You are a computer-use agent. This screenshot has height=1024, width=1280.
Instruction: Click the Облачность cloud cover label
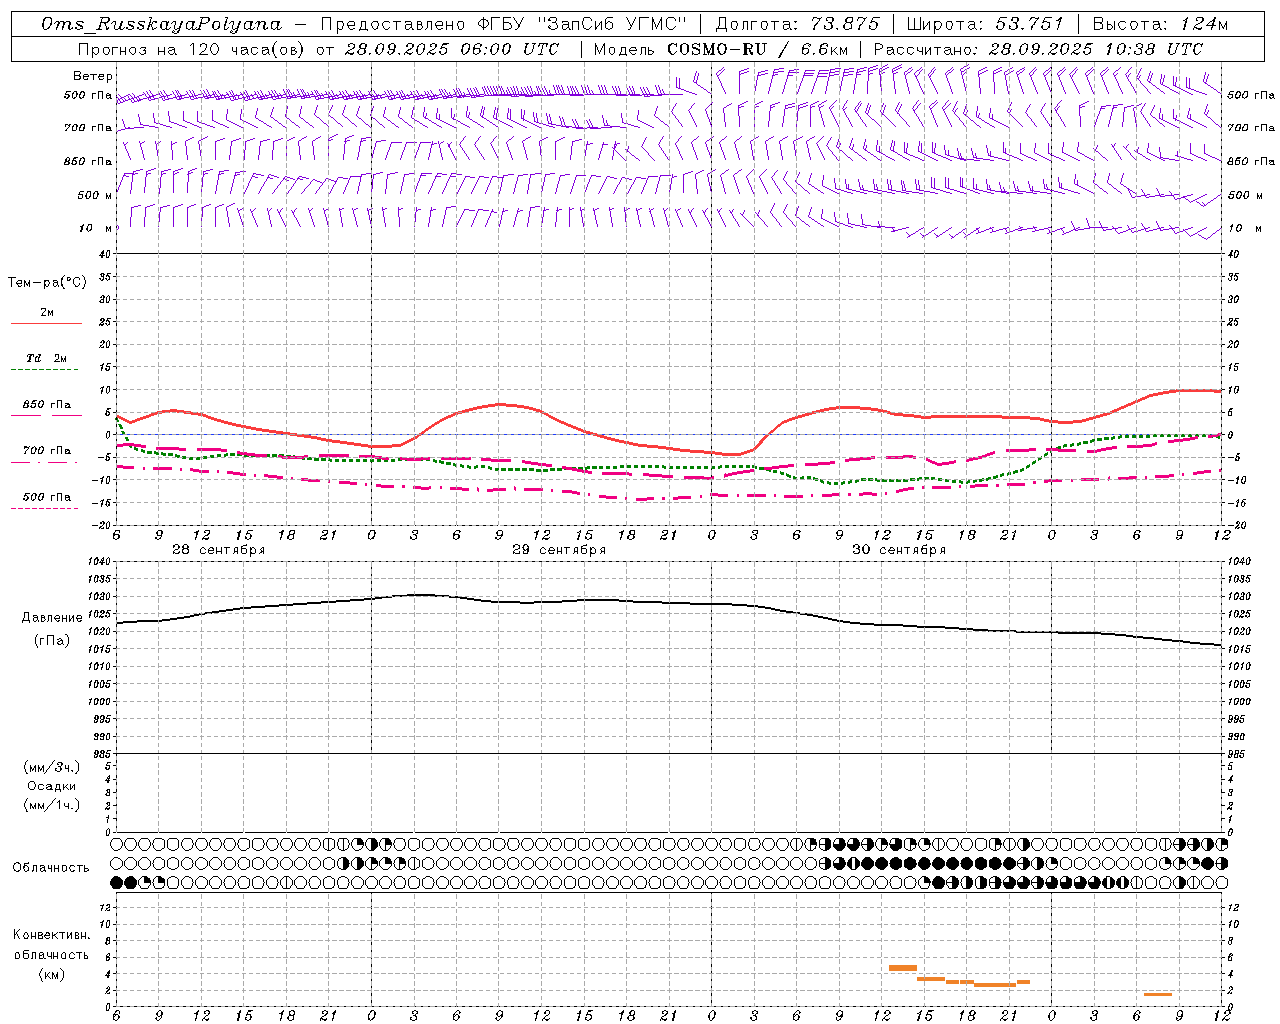[x=51, y=867]
